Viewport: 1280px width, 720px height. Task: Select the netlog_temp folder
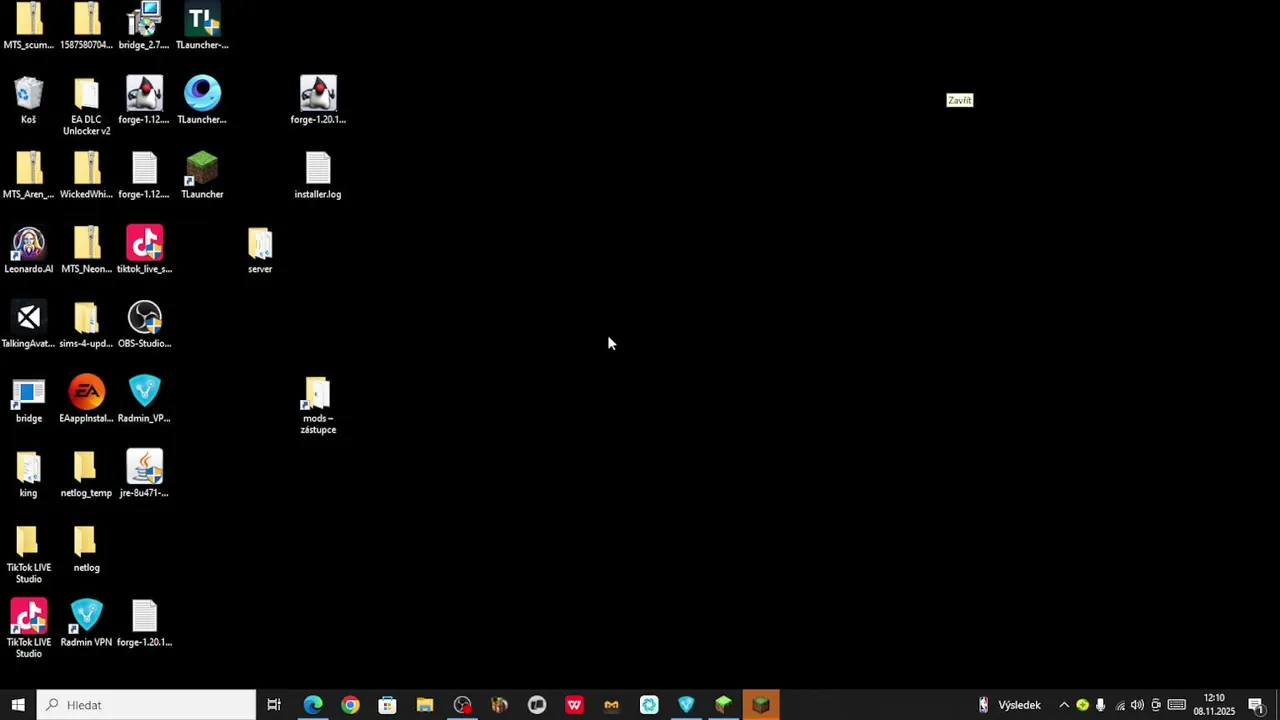coord(86,467)
